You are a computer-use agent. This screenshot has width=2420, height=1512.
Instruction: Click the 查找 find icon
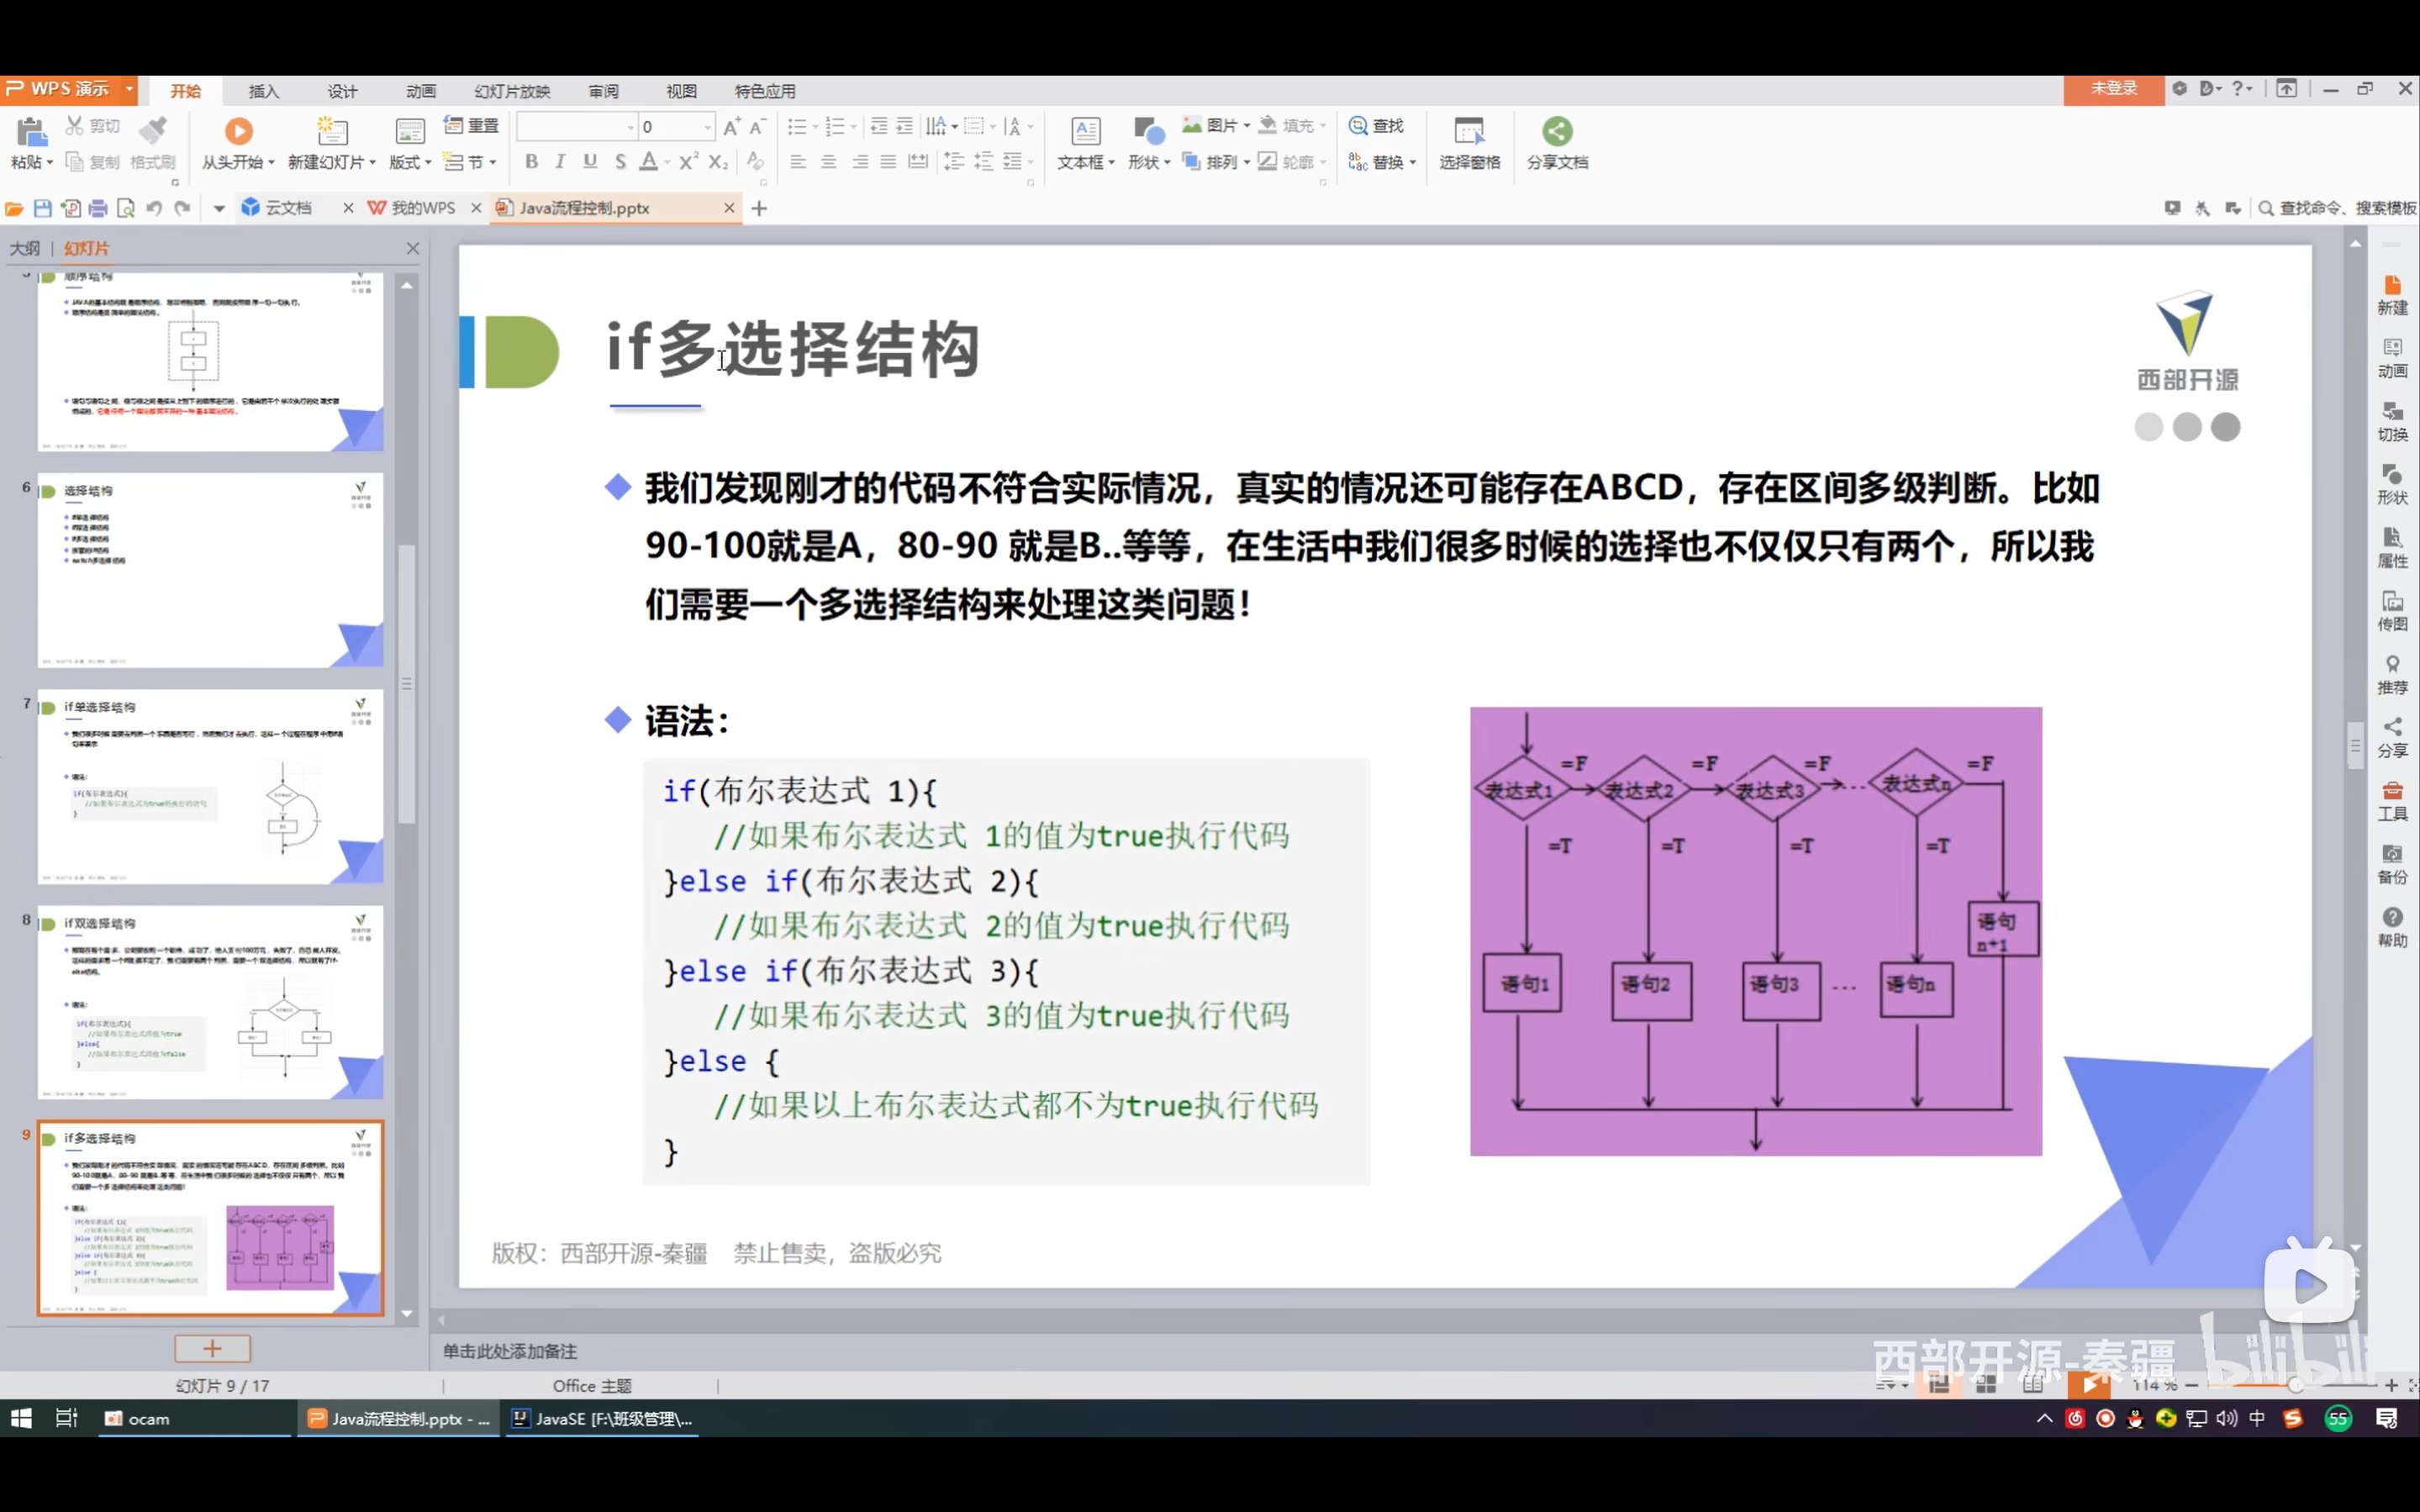pyautogui.click(x=1358, y=126)
